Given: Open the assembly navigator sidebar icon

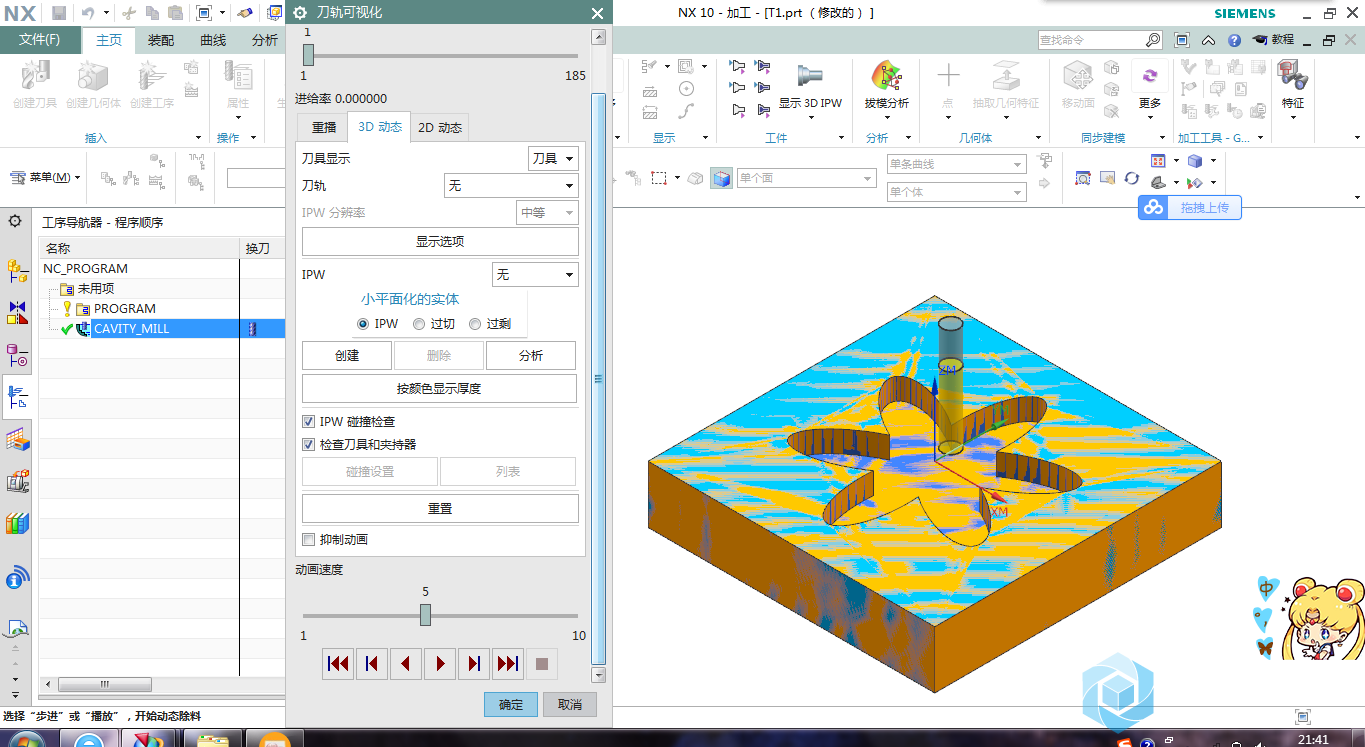Looking at the screenshot, I should (x=17, y=269).
